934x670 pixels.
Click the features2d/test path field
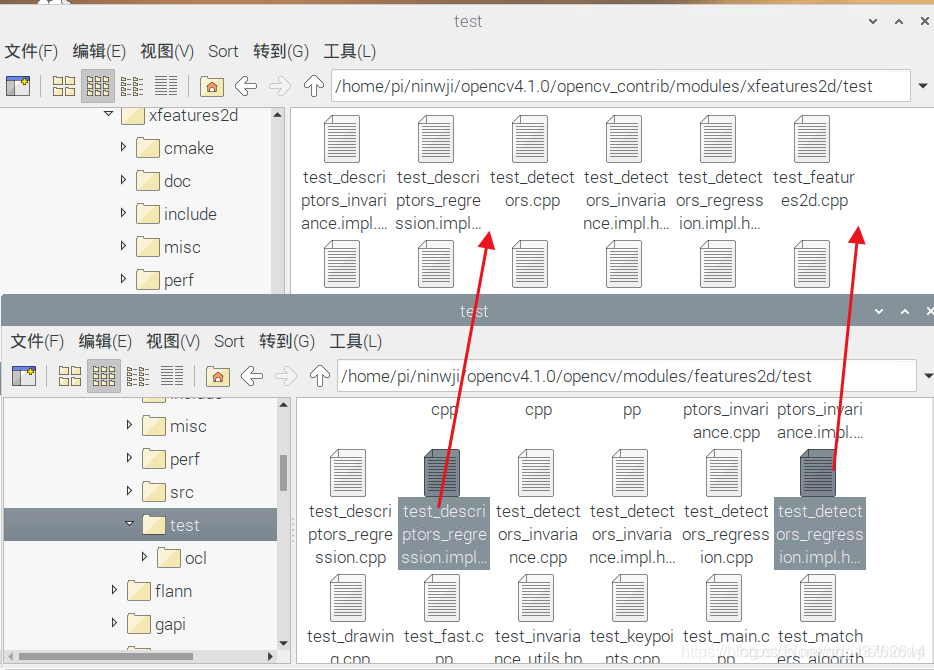coord(627,376)
